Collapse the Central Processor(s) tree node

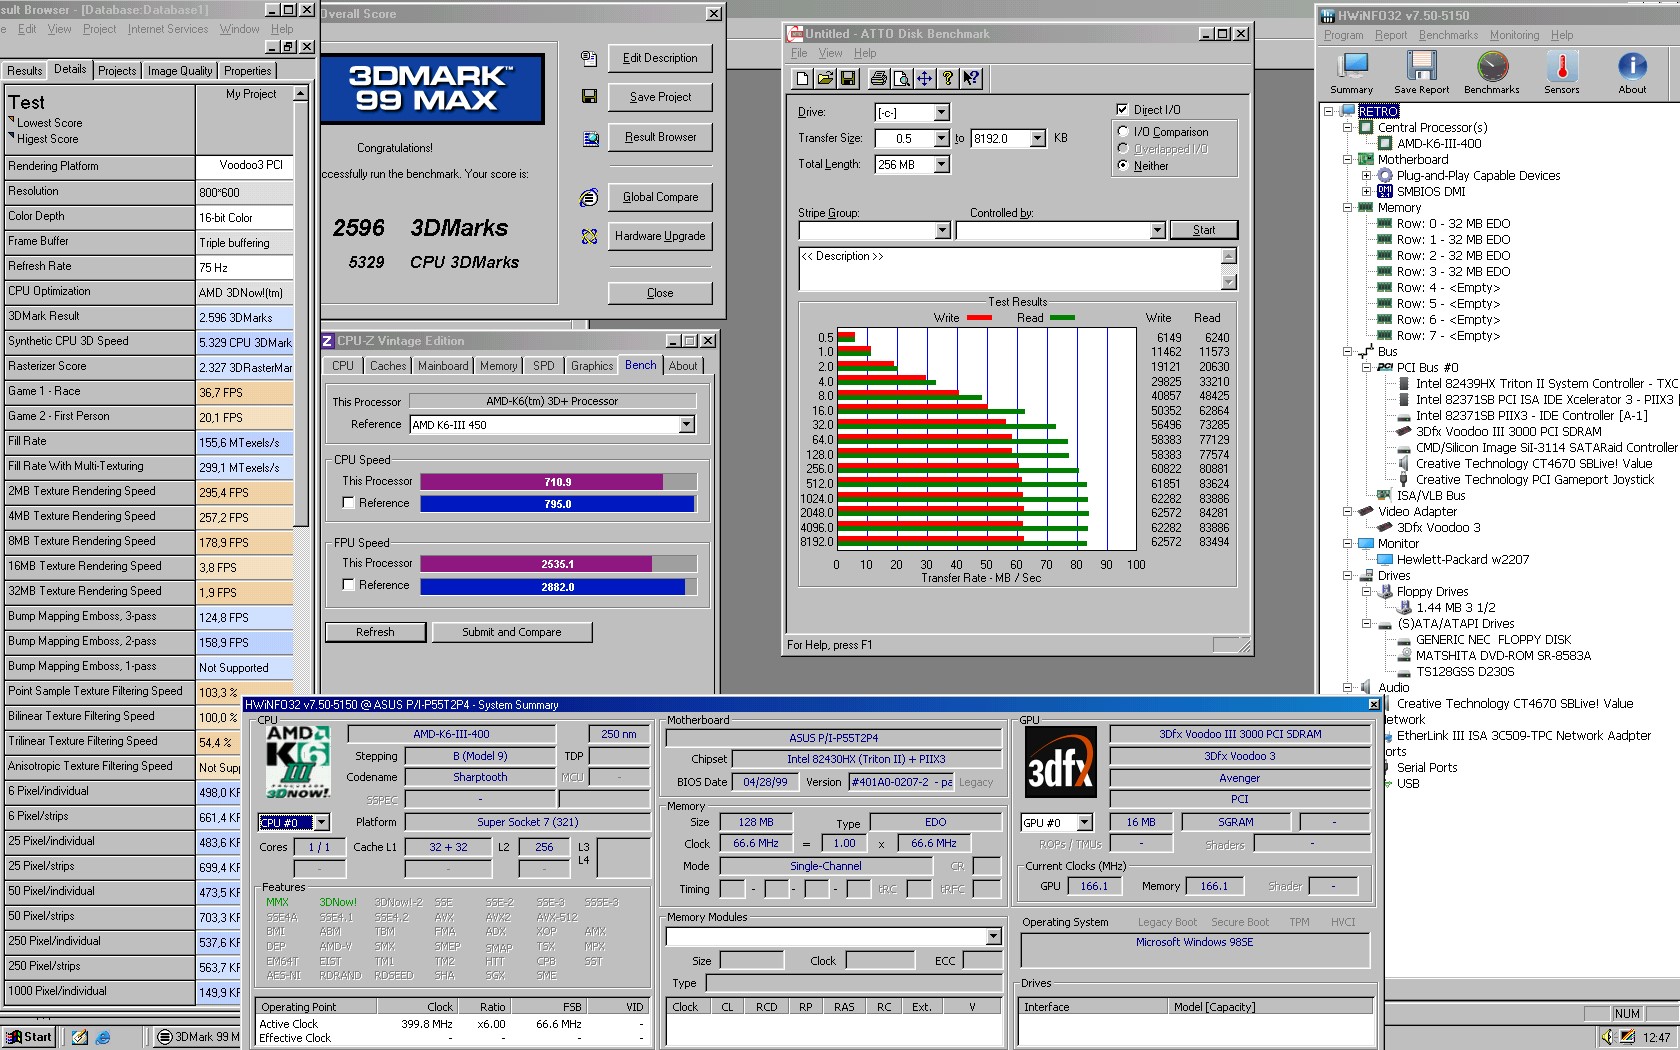1347,127
